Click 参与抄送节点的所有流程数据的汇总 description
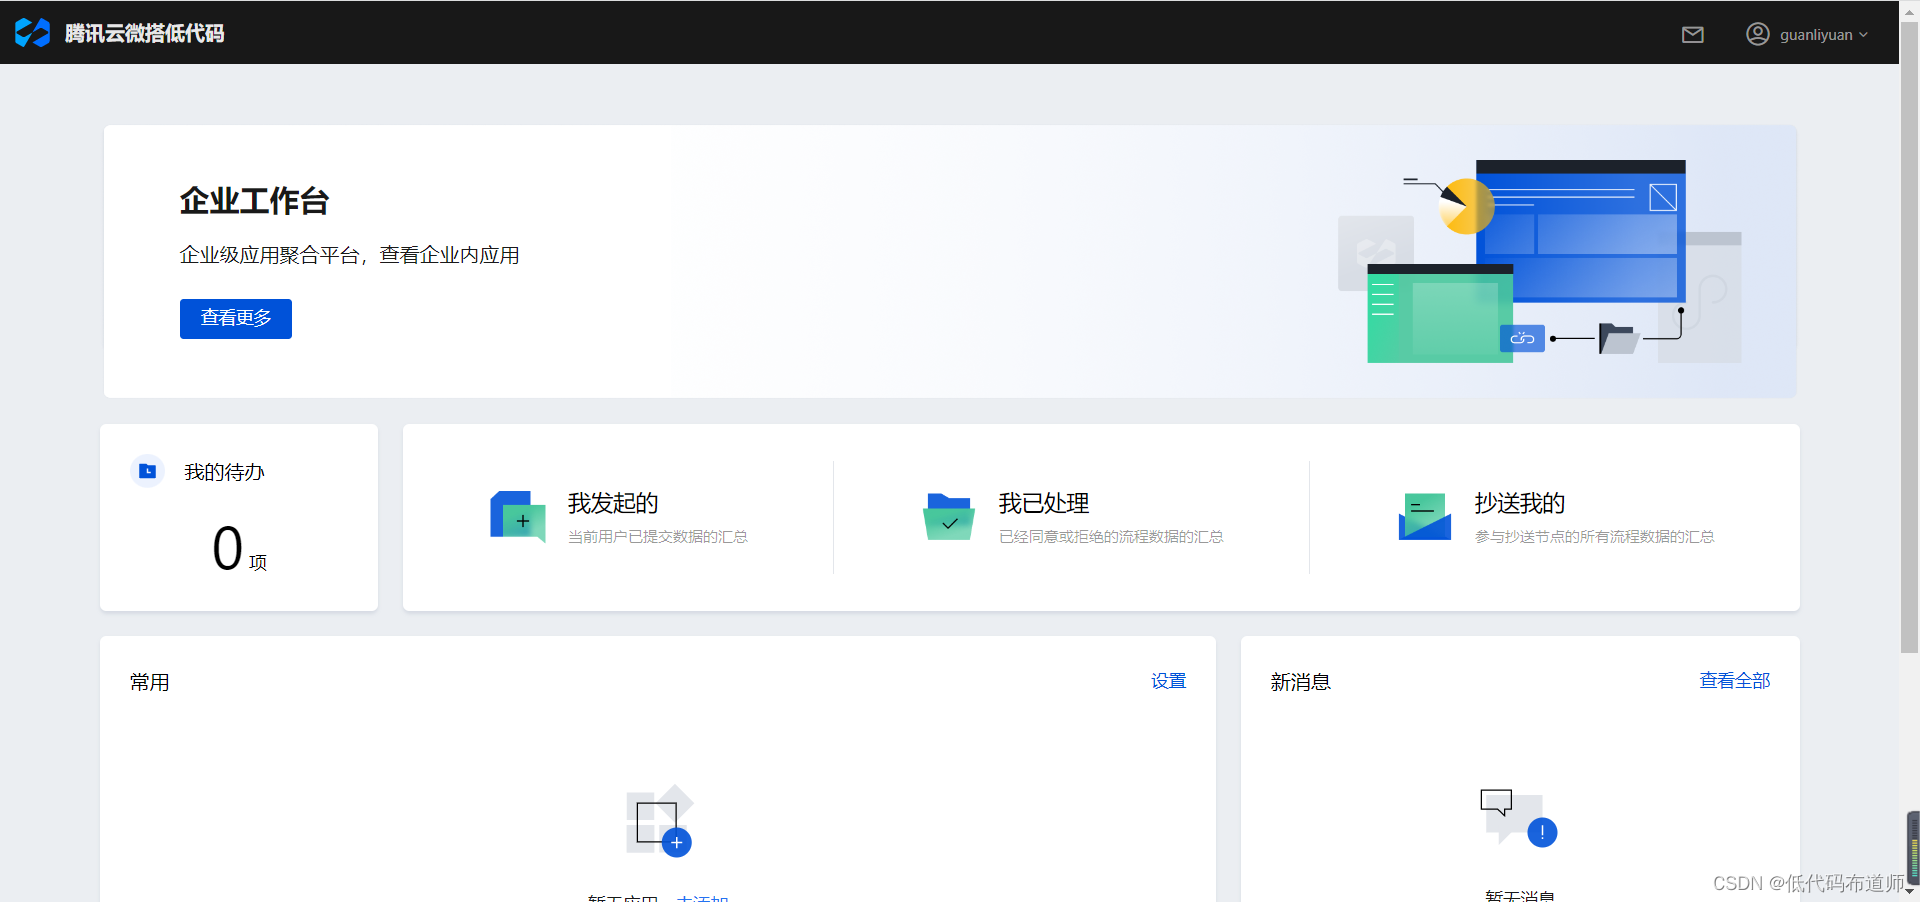 pos(1595,537)
